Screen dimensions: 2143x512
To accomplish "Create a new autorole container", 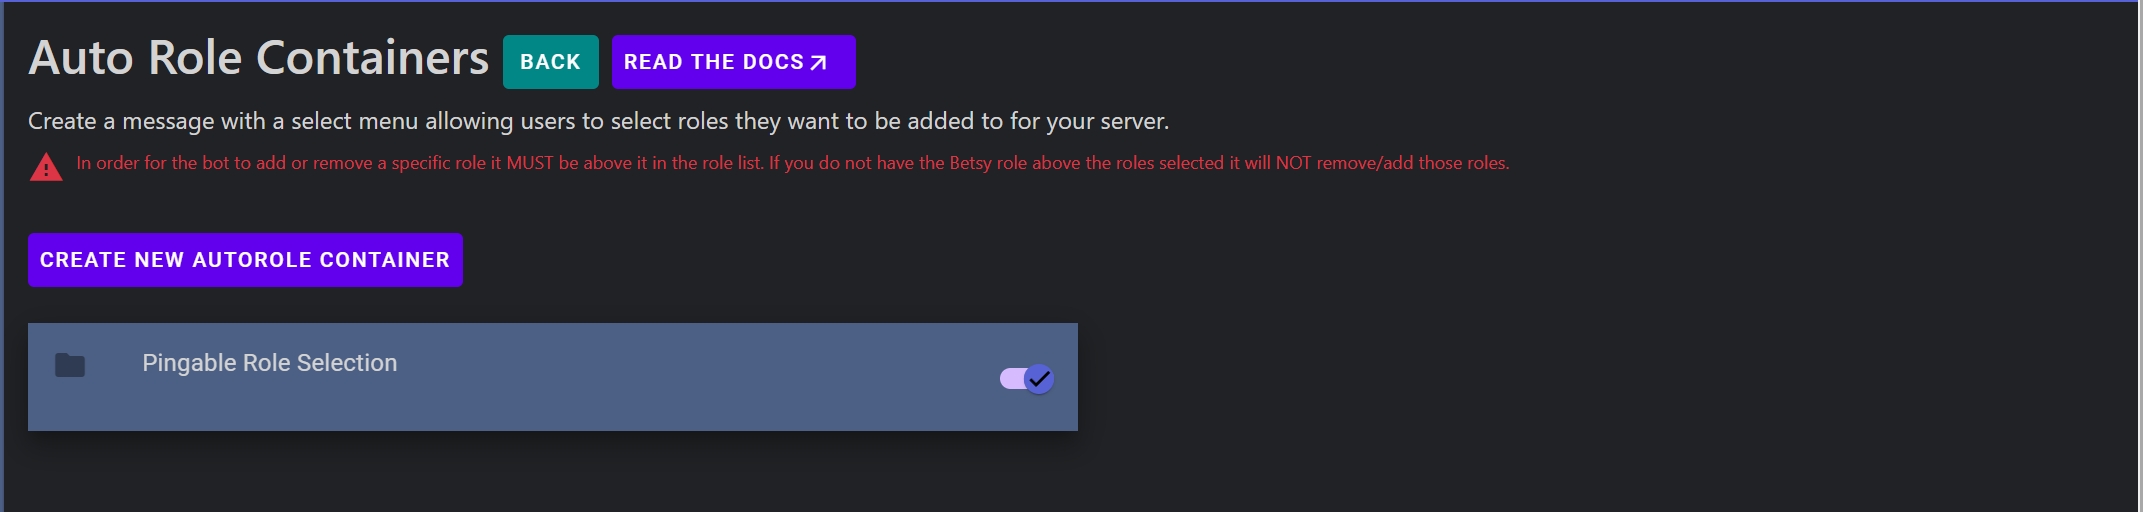I will tap(245, 260).
